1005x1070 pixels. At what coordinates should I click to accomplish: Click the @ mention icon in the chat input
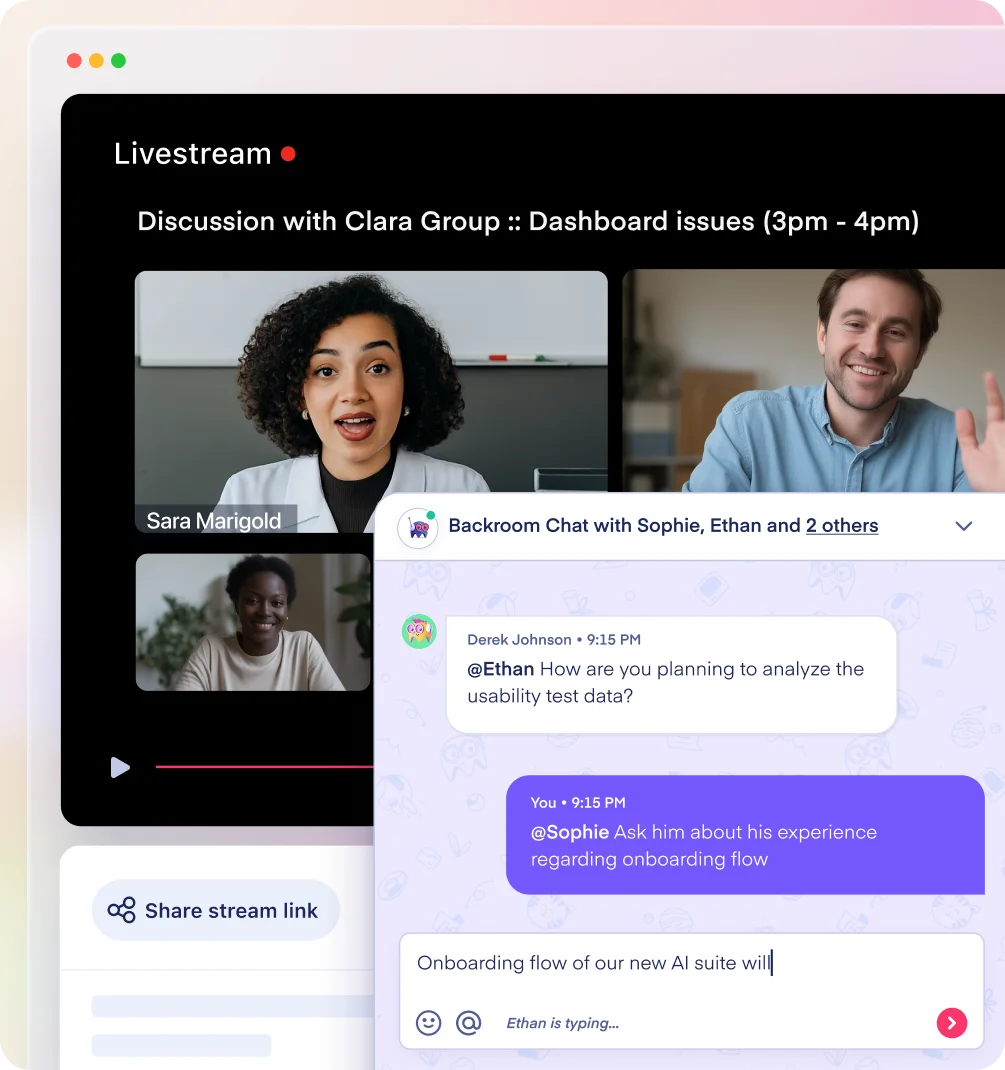pyautogui.click(x=469, y=1023)
